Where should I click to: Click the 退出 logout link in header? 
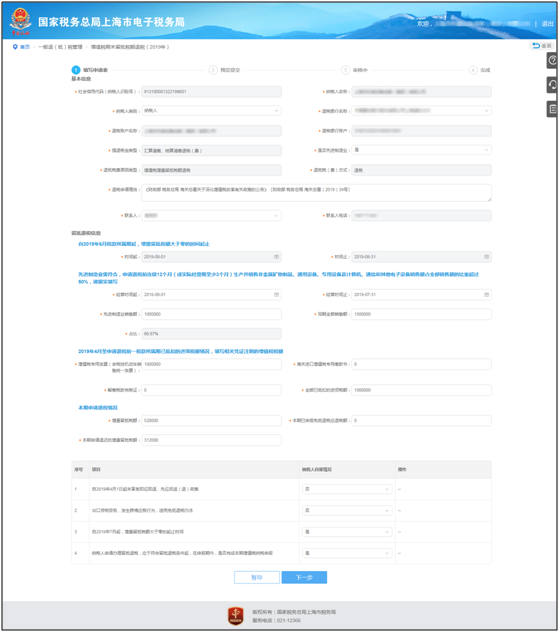[x=548, y=24]
